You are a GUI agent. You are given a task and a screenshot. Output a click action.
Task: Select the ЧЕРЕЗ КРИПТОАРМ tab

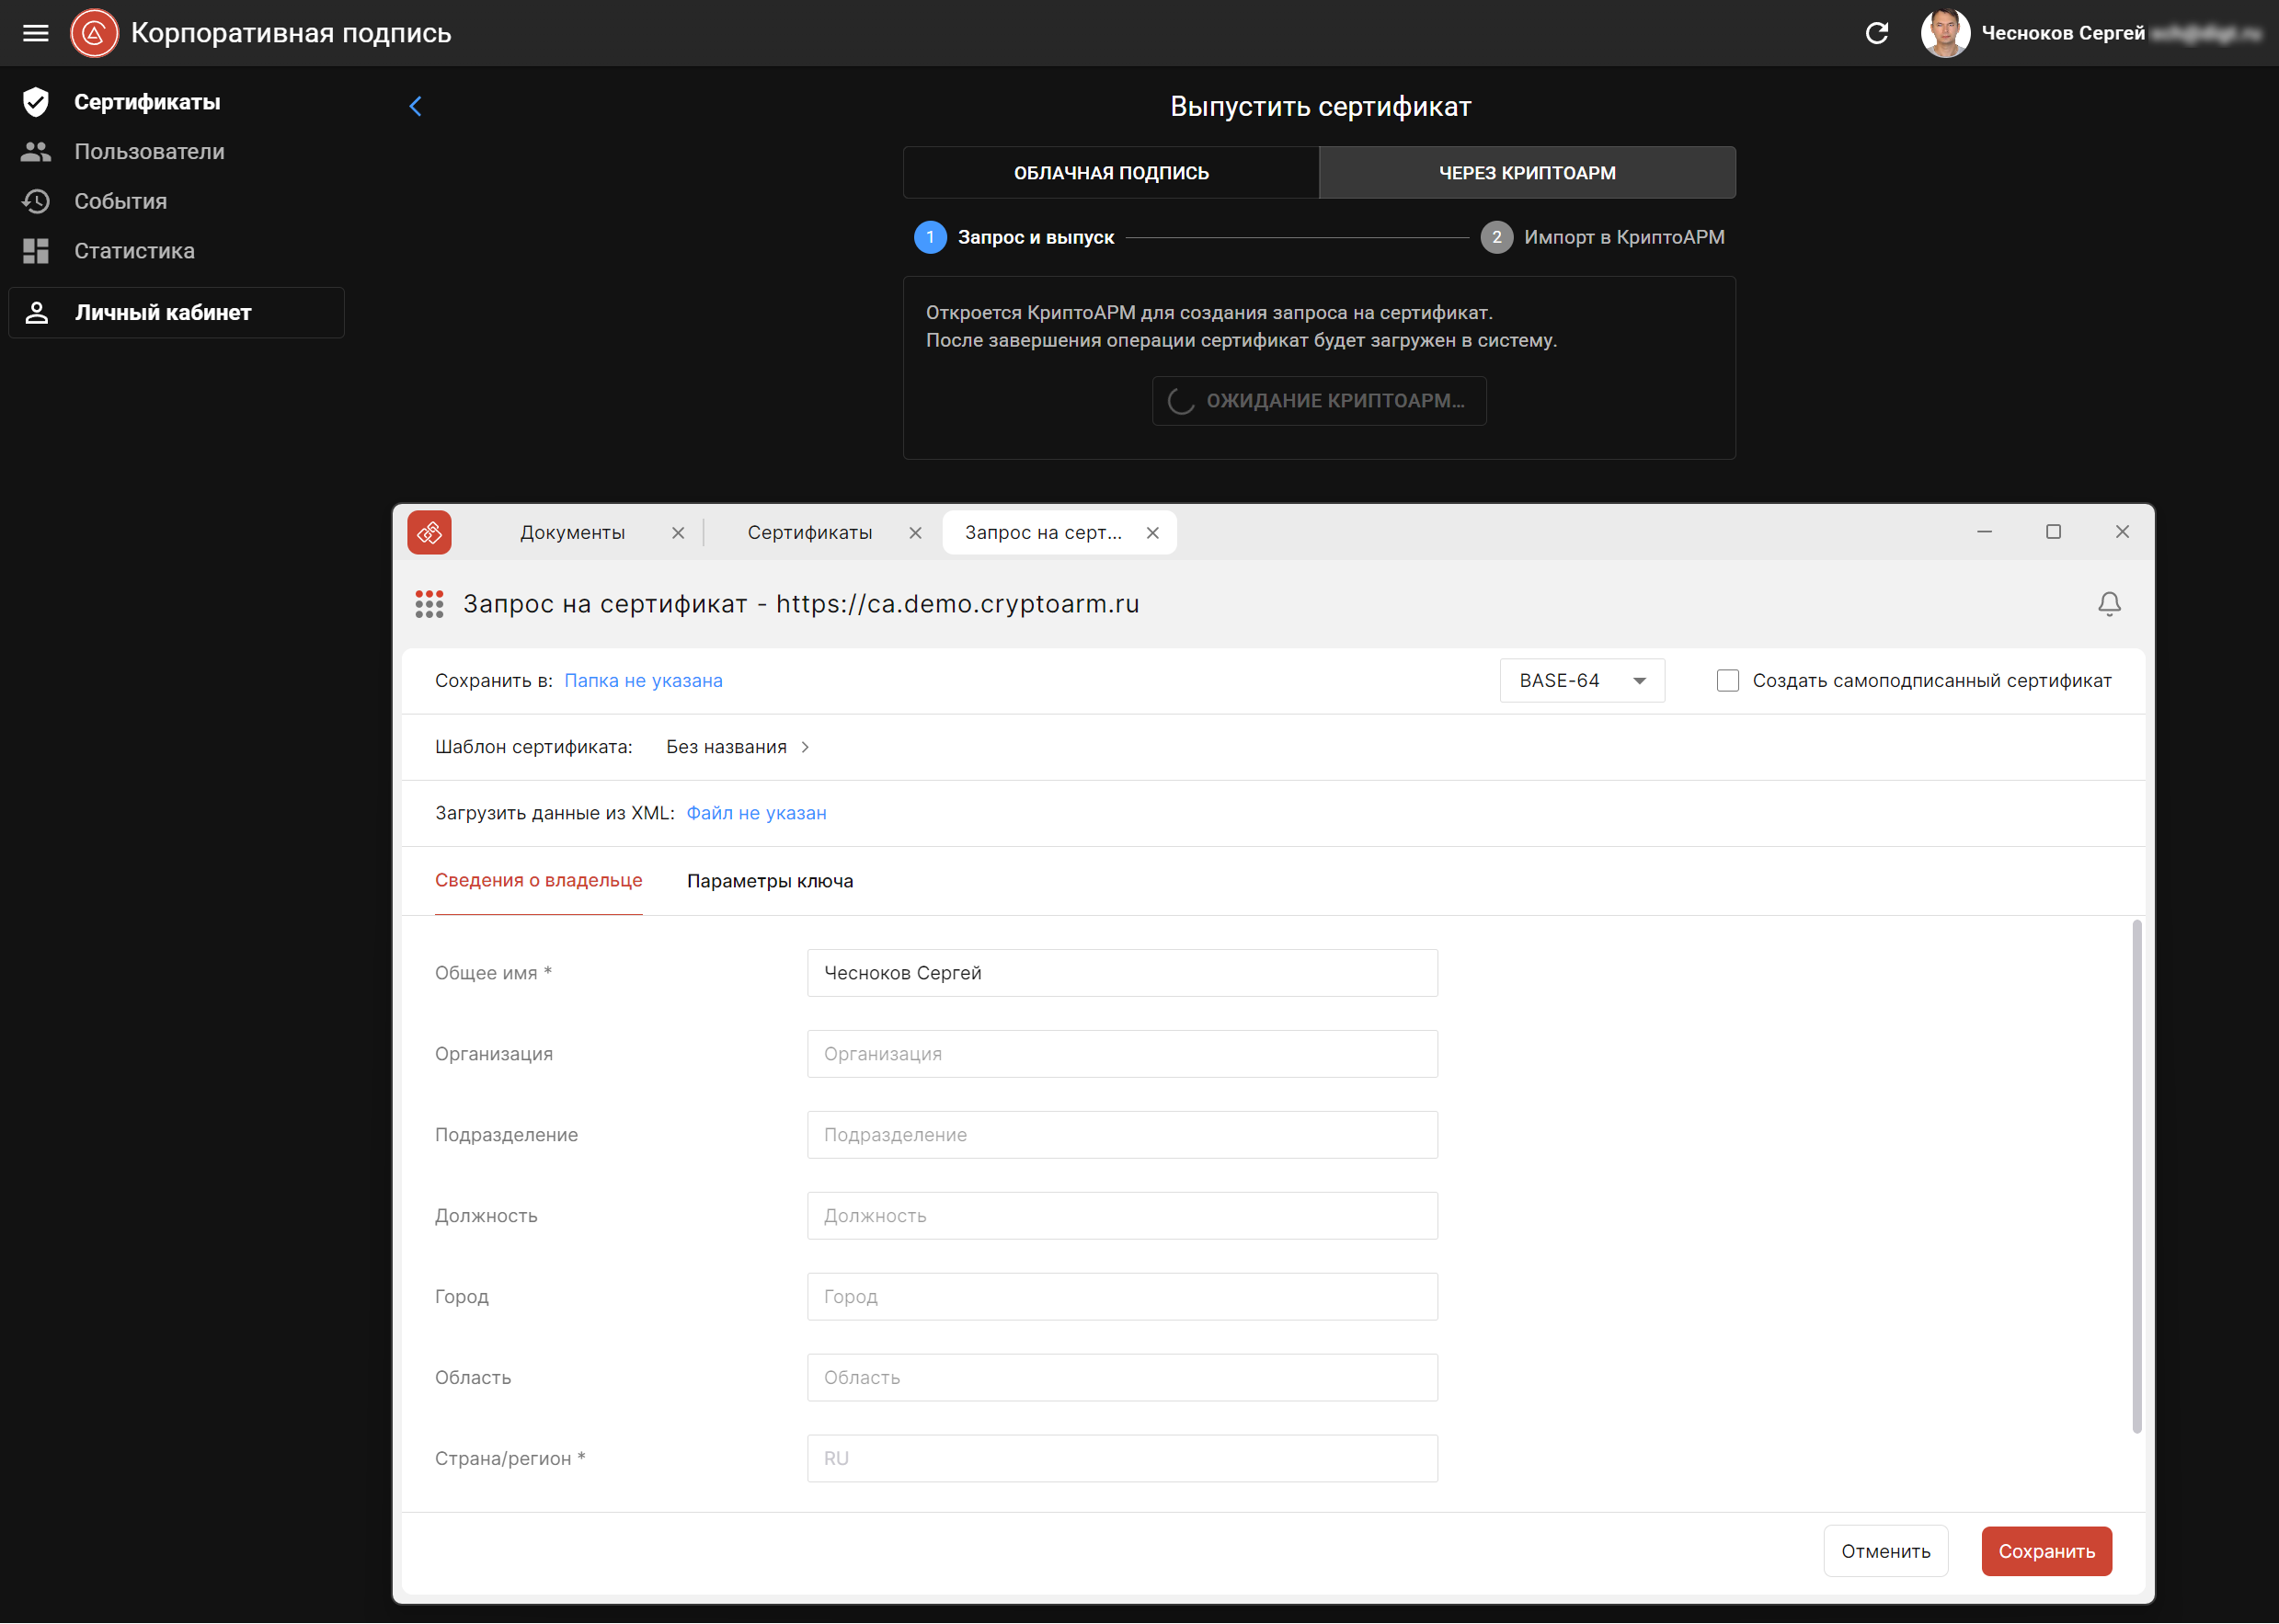(1527, 173)
